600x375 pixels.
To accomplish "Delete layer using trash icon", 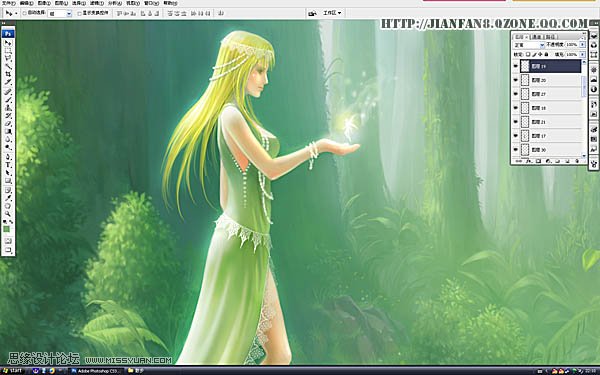I will tap(577, 161).
